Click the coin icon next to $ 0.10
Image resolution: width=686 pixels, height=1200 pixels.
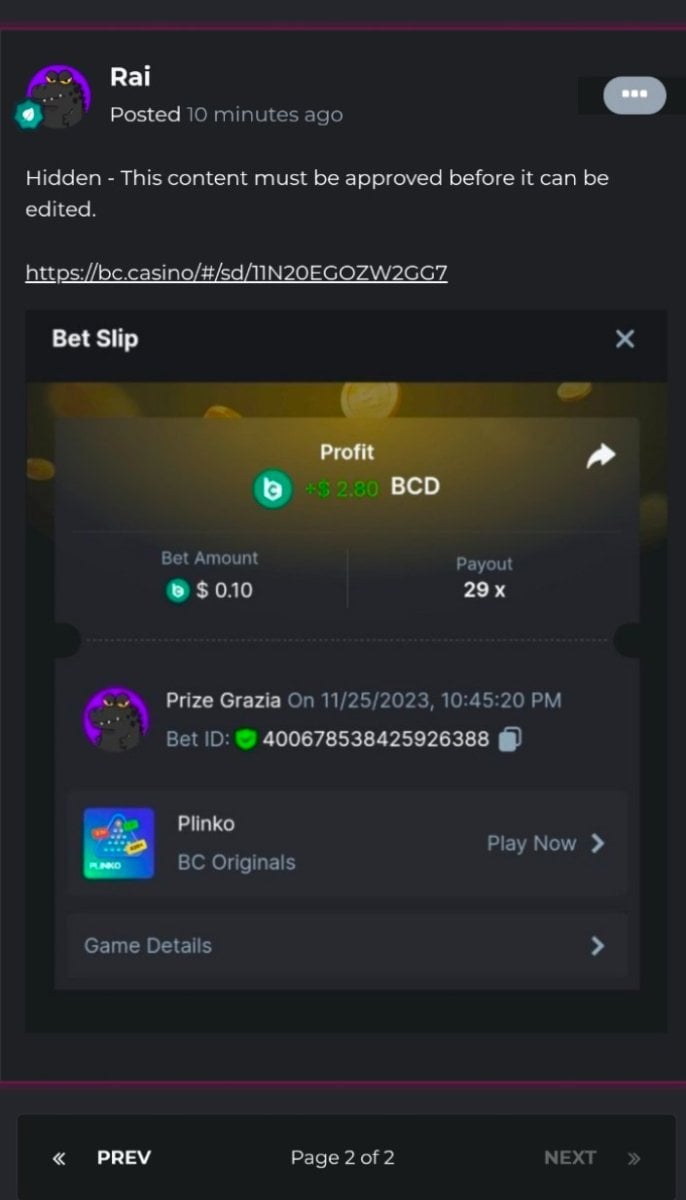click(x=177, y=591)
